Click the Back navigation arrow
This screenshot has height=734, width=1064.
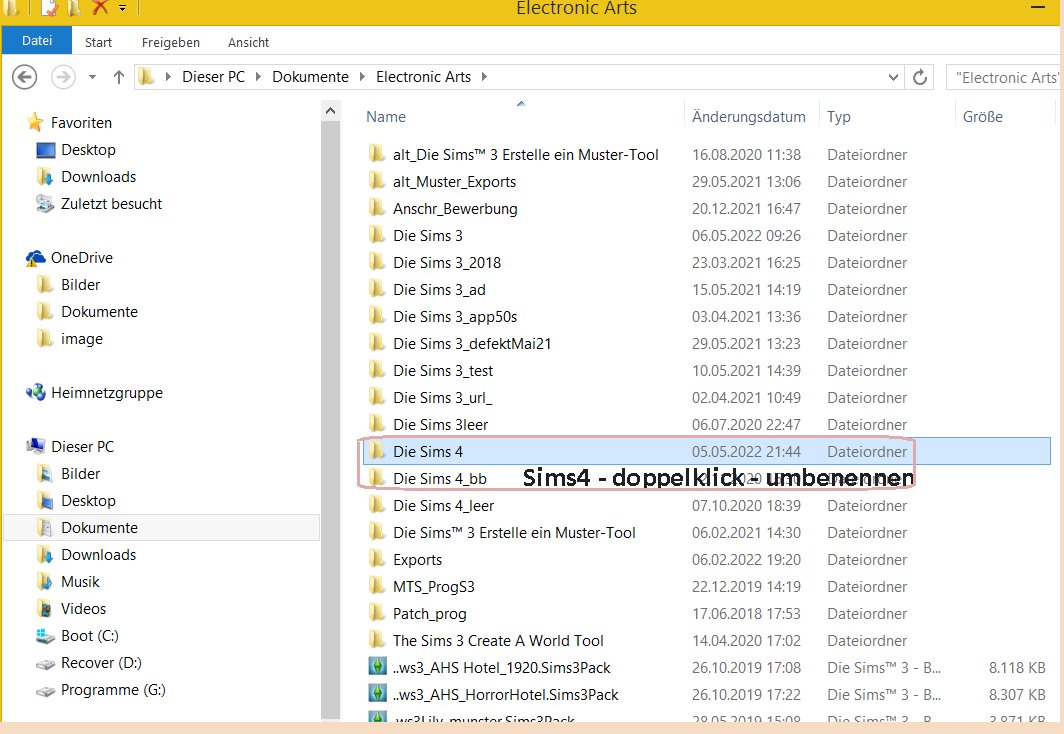24,77
